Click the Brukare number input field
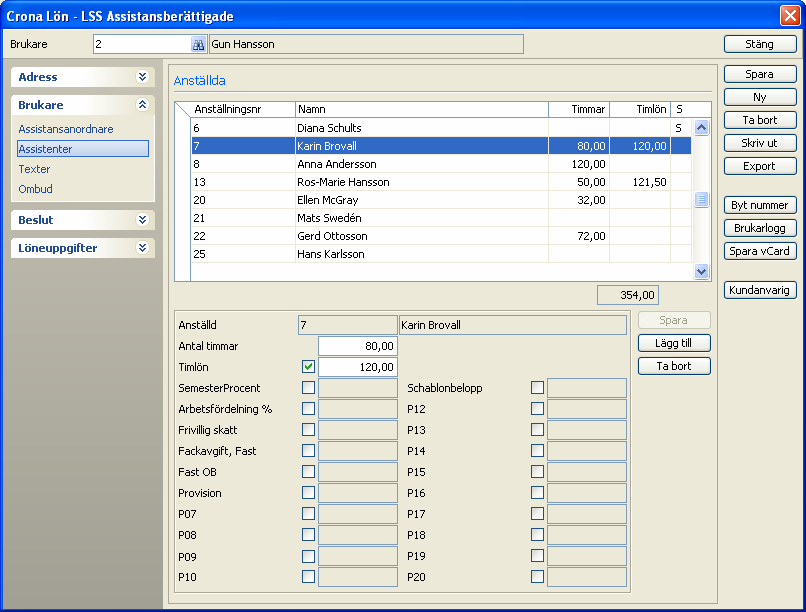Image resolution: width=806 pixels, height=612 pixels. 142,45
